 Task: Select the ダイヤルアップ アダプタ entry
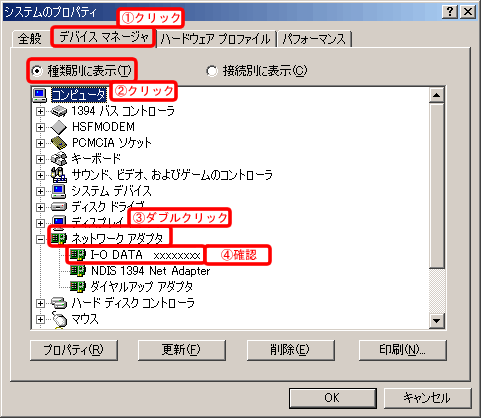(142, 287)
